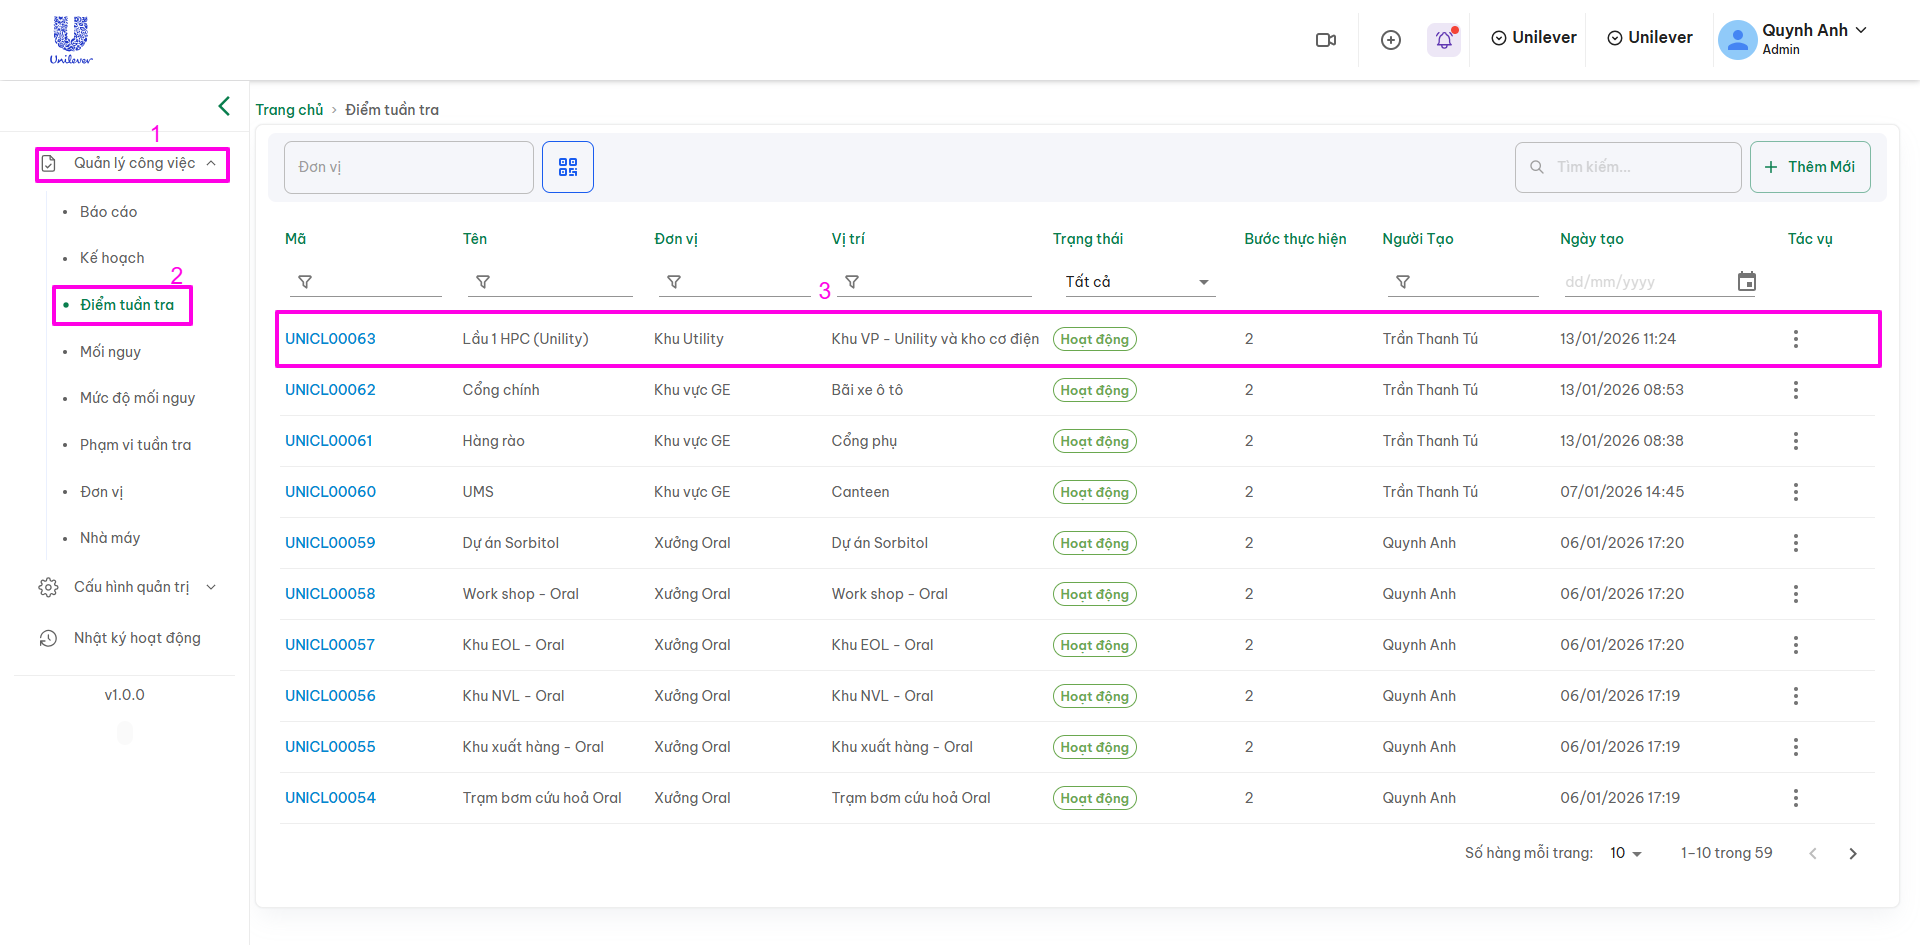Open the Trạng thái 'Tất cả' dropdown
Viewport: 1920px width, 945px height.
point(1138,282)
